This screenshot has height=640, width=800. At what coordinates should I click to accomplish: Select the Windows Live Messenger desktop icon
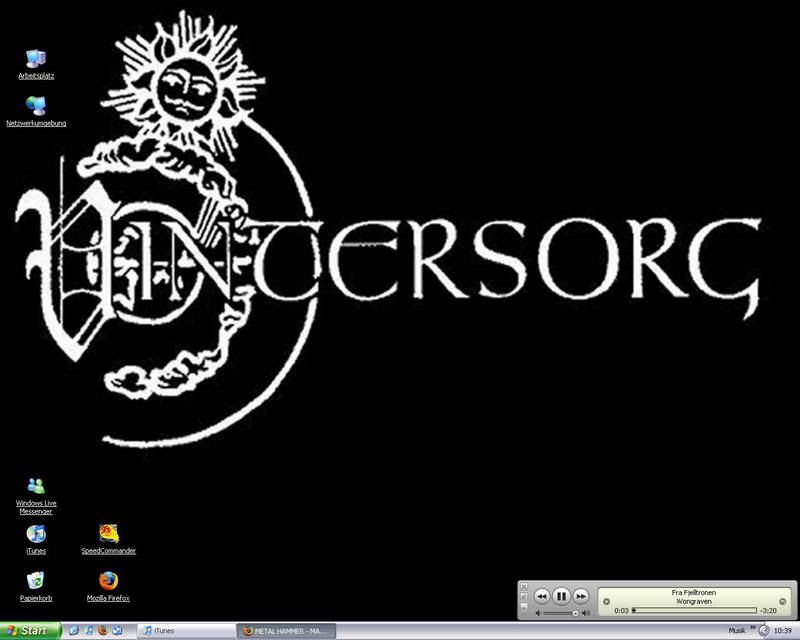click(36, 496)
